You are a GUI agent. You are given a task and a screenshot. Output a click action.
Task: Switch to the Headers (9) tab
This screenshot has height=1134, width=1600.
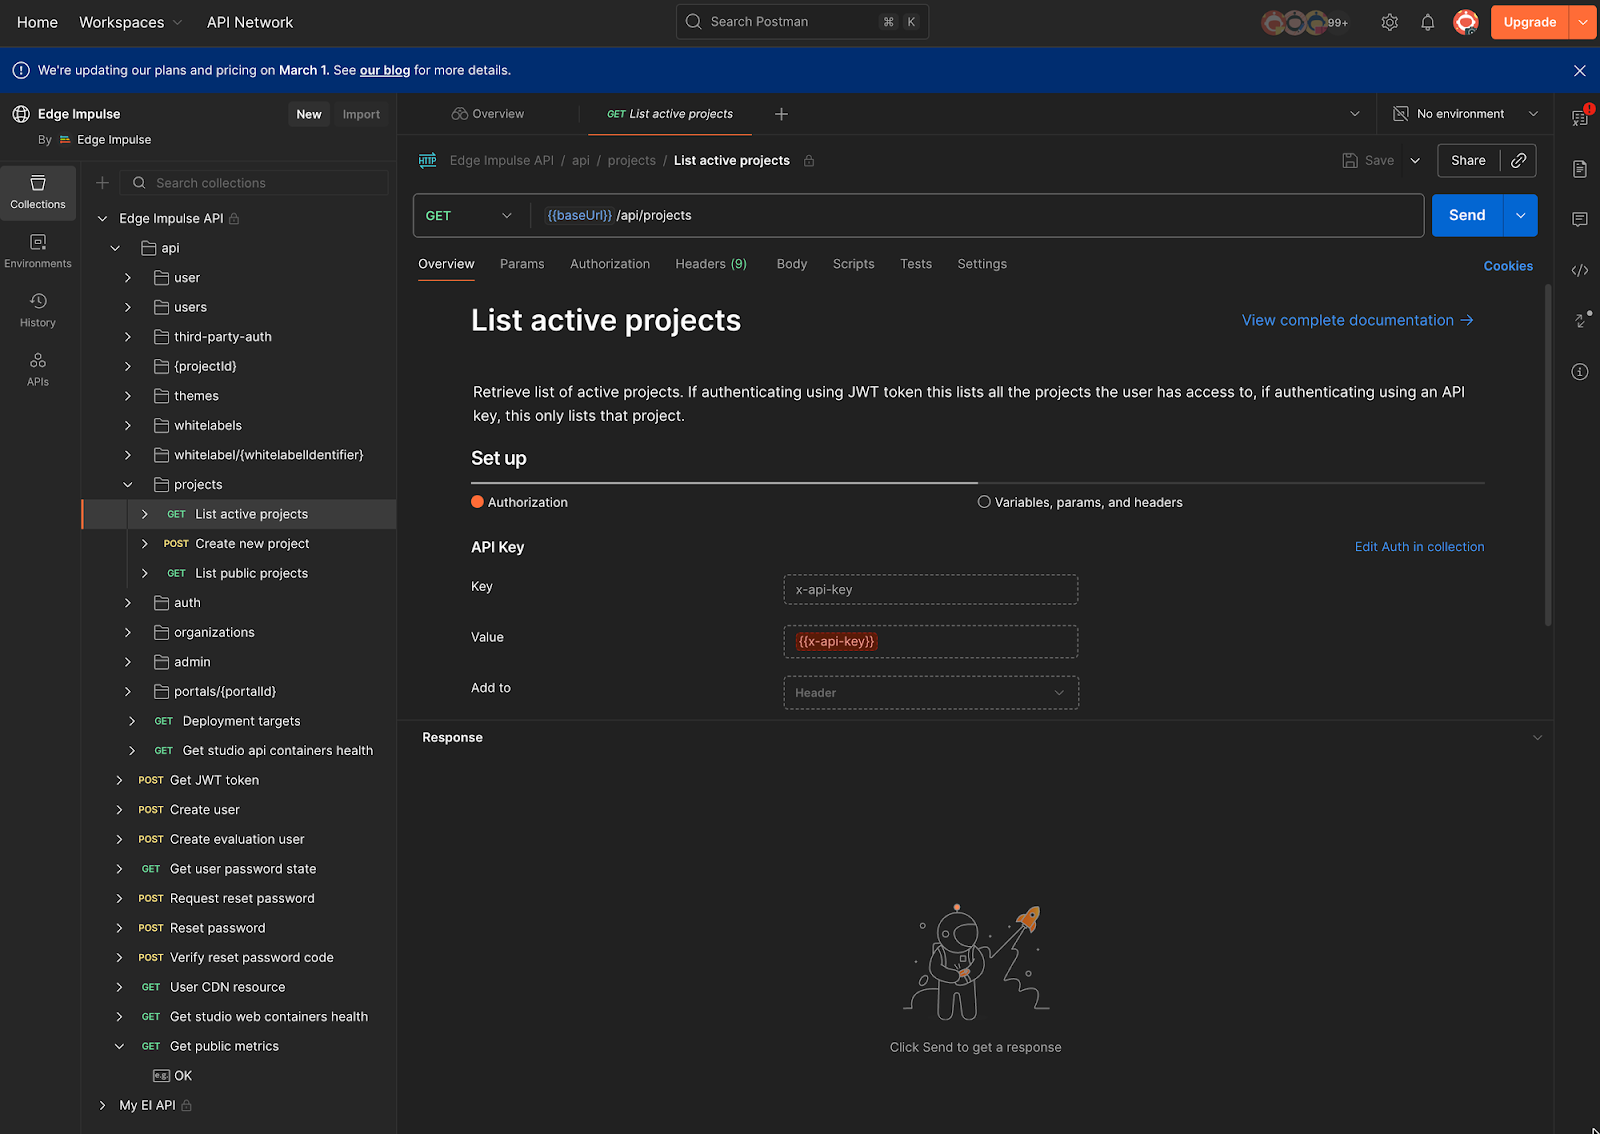pyautogui.click(x=710, y=264)
